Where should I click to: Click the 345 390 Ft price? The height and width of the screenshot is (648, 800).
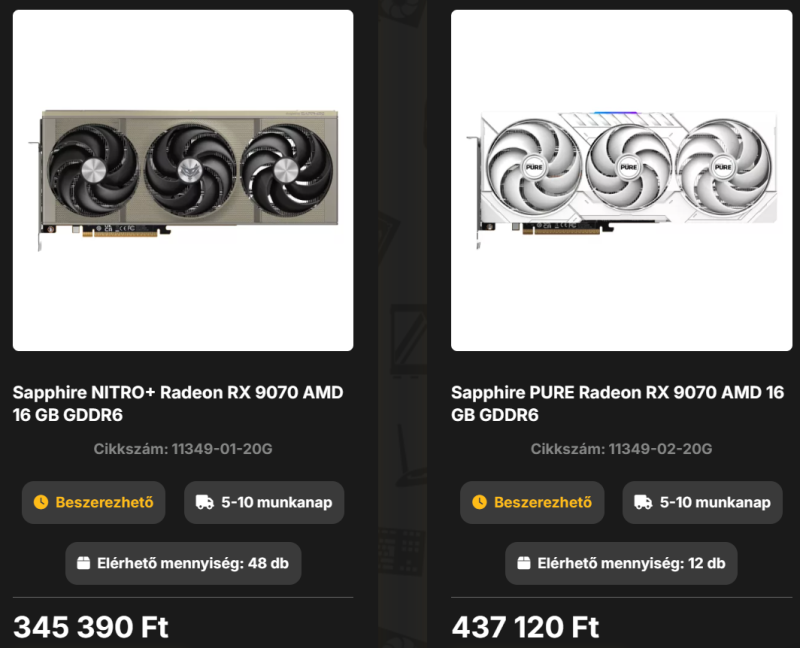click(x=91, y=627)
